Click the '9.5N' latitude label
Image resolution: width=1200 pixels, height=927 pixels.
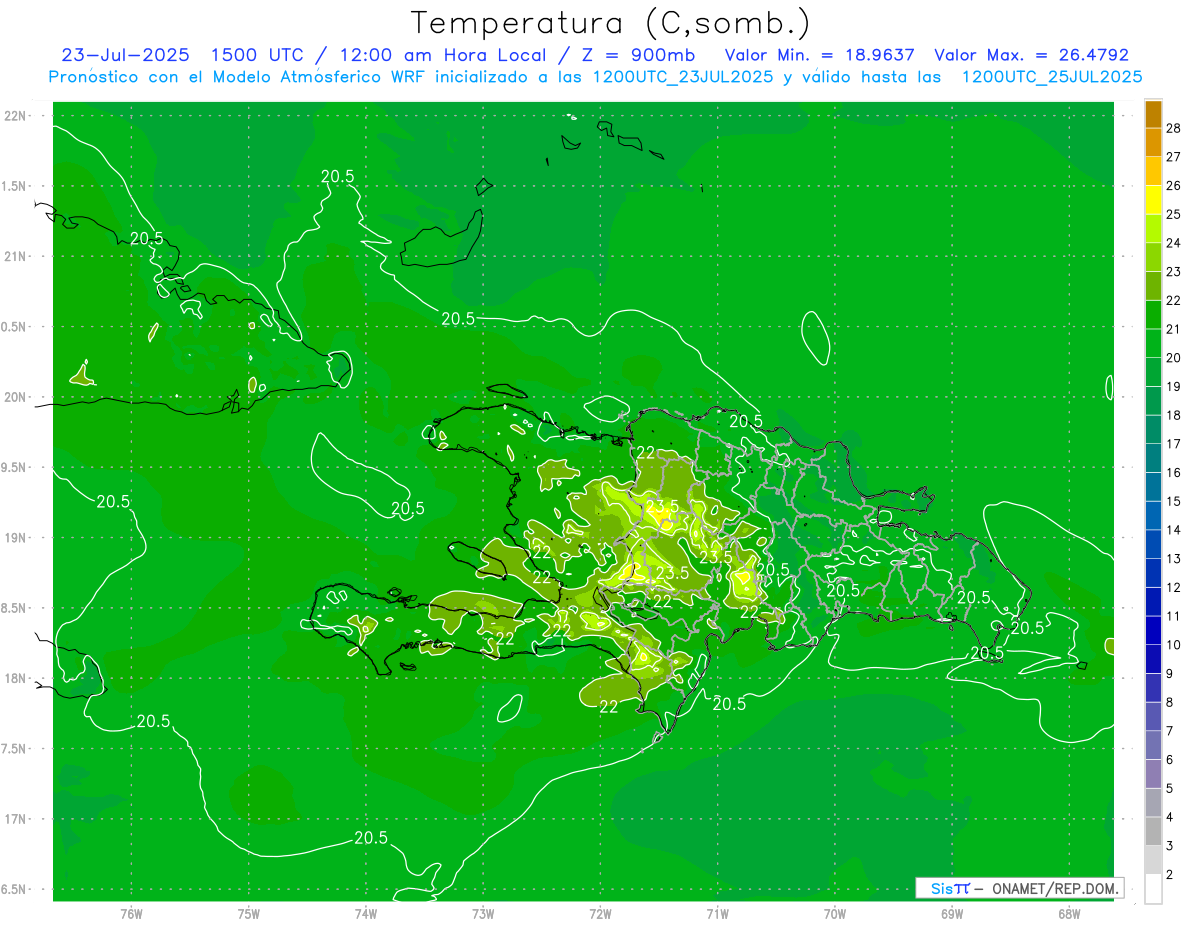click(15, 467)
